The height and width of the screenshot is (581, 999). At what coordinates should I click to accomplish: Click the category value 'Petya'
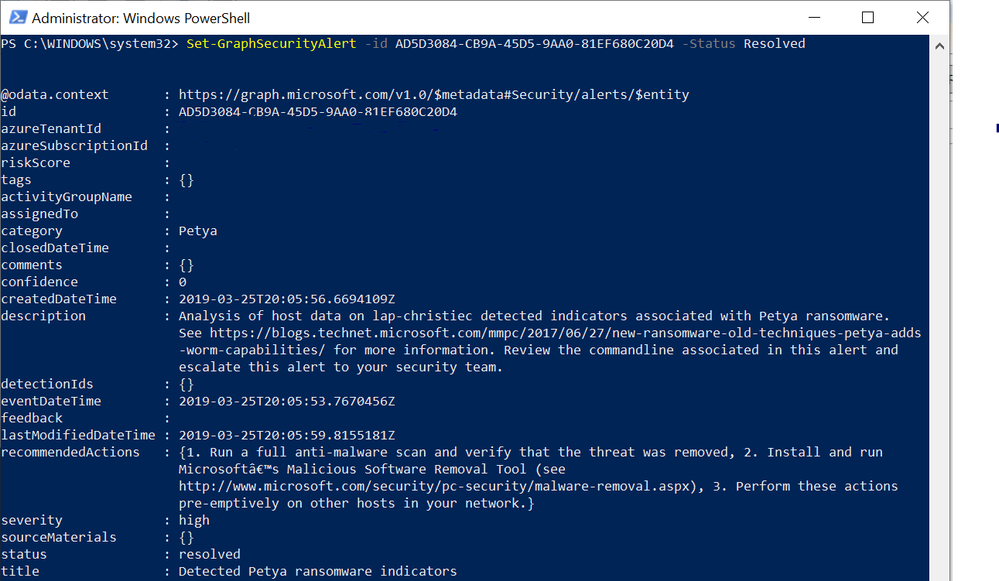[197, 230]
